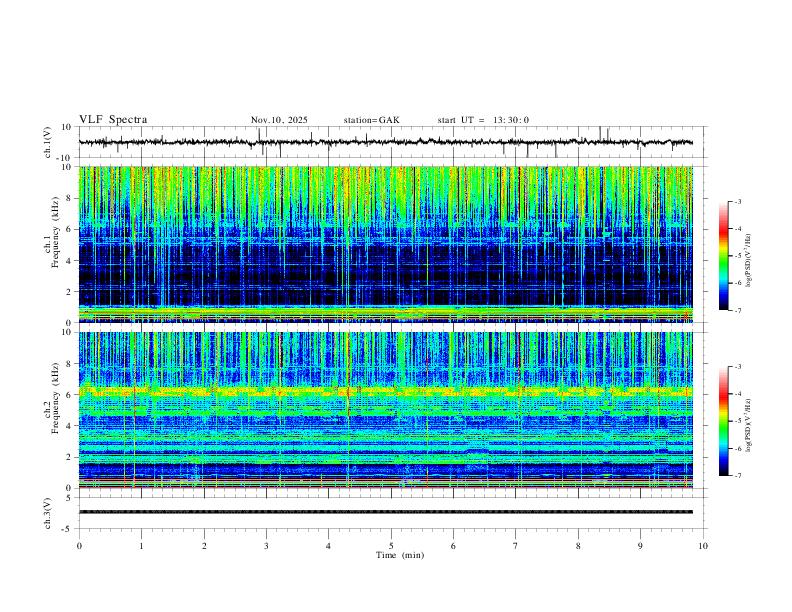The width and height of the screenshot is (792, 612).
Task: Click the "ch.3(V)" axis label
Action: (x=48, y=513)
